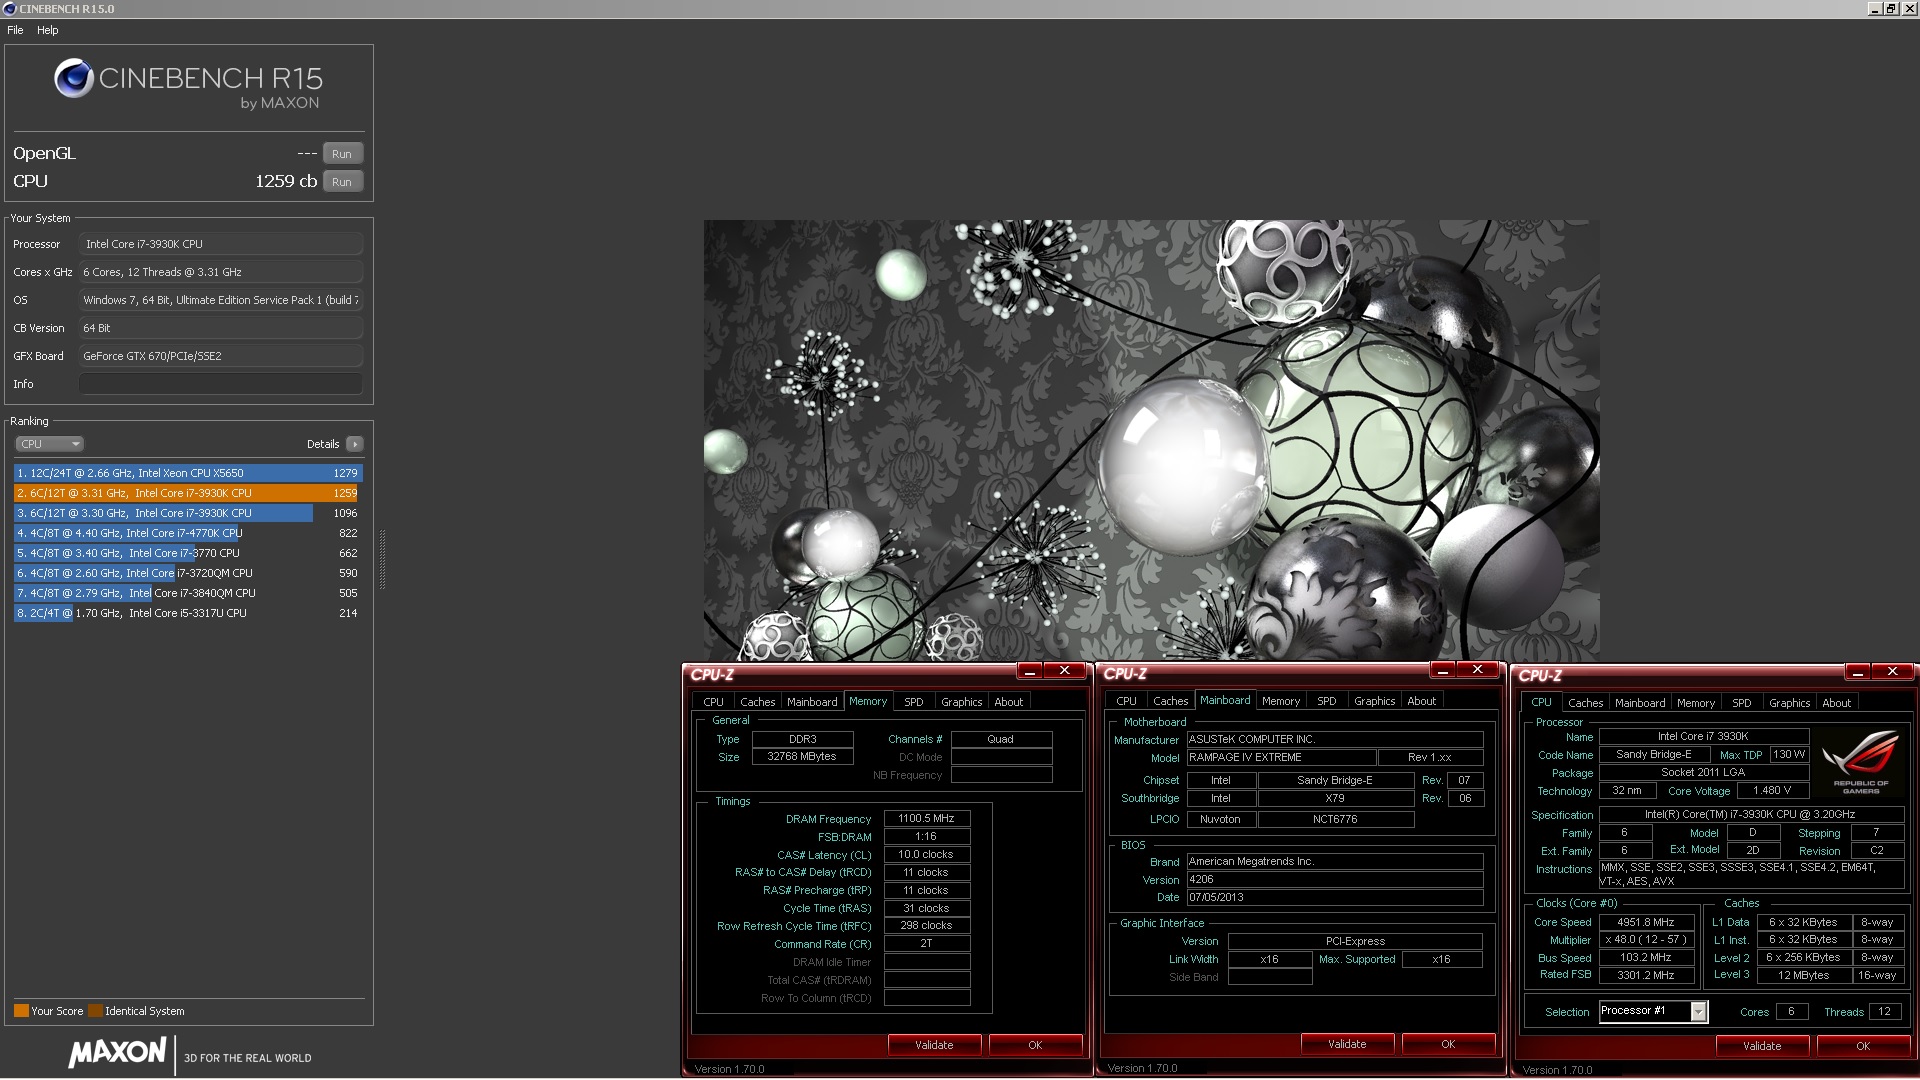1920x1080 pixels.
Task: Run the OpenGL benchmark
Action: (342, 154)
